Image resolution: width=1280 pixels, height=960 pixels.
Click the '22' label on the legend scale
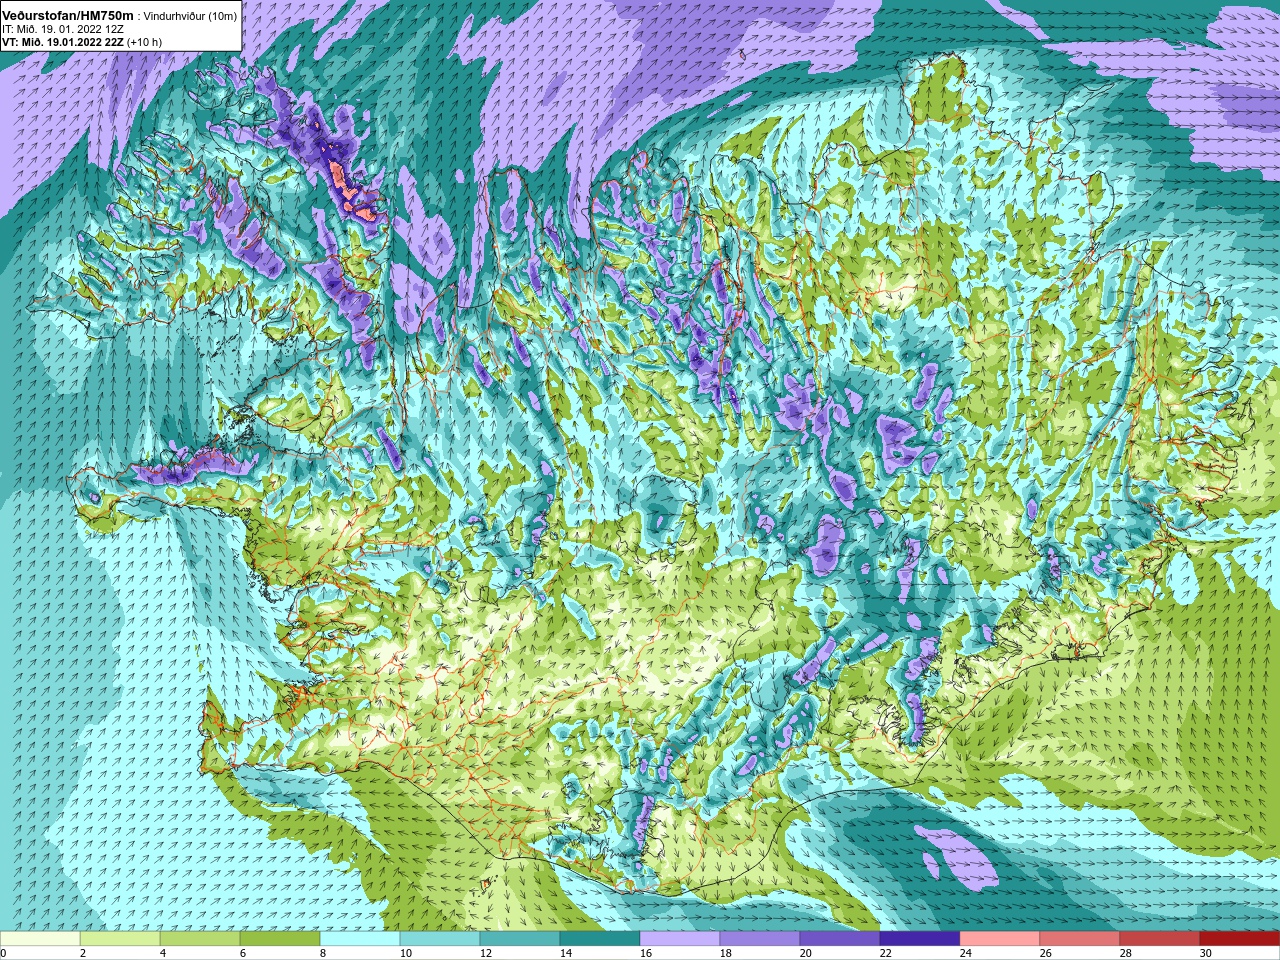point(886,953)
